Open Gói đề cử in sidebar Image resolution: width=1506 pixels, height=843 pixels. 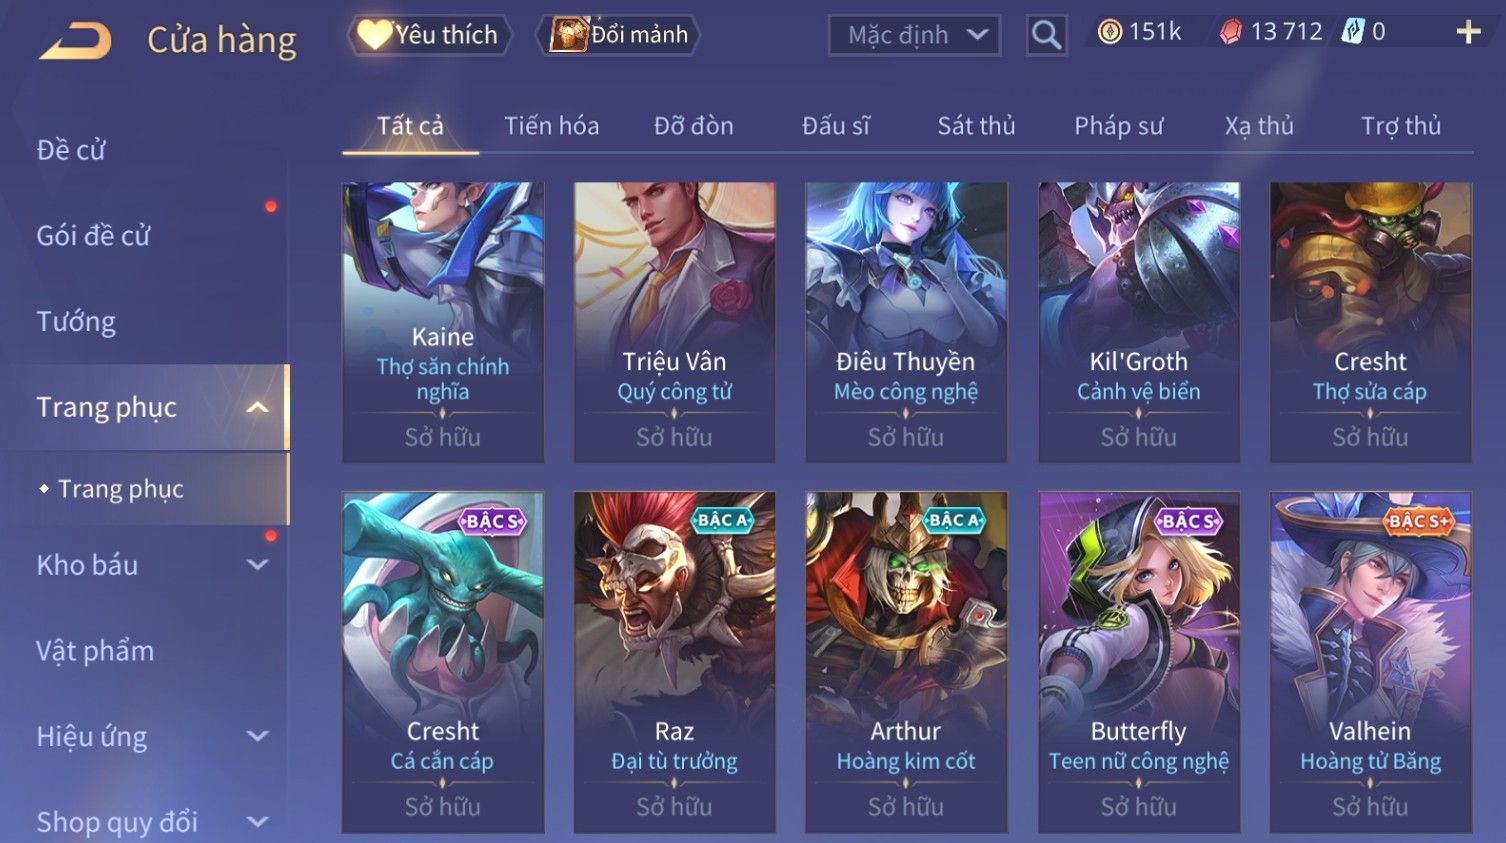tap(93, 236)
